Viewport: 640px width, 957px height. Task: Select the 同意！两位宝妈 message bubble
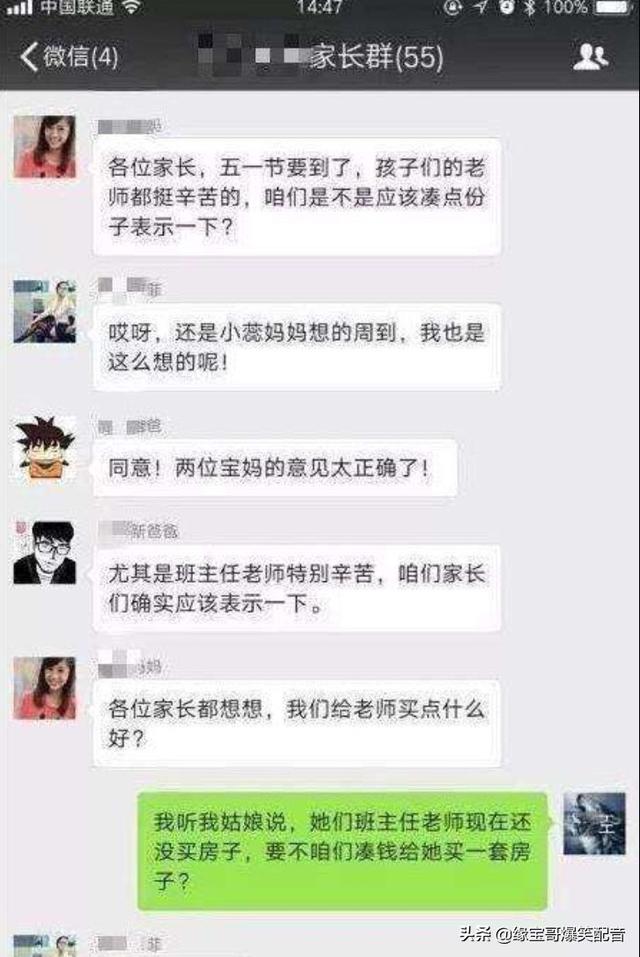(275, 468)
